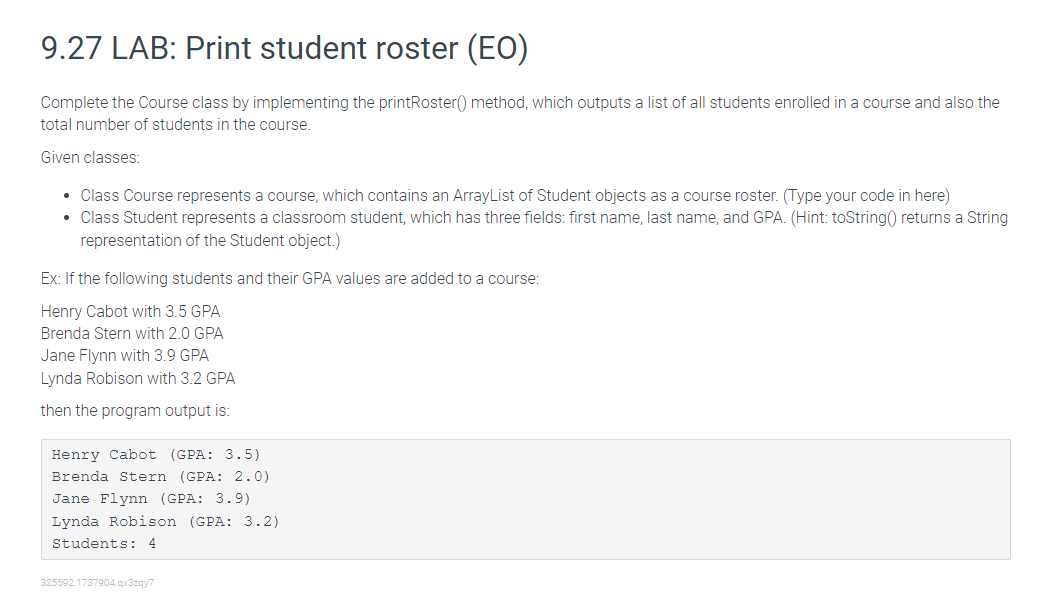The width and height of the screenshot is (1063, 598).
Task: Click the sentence 'Ex: If the following students'
Action: 289,279
